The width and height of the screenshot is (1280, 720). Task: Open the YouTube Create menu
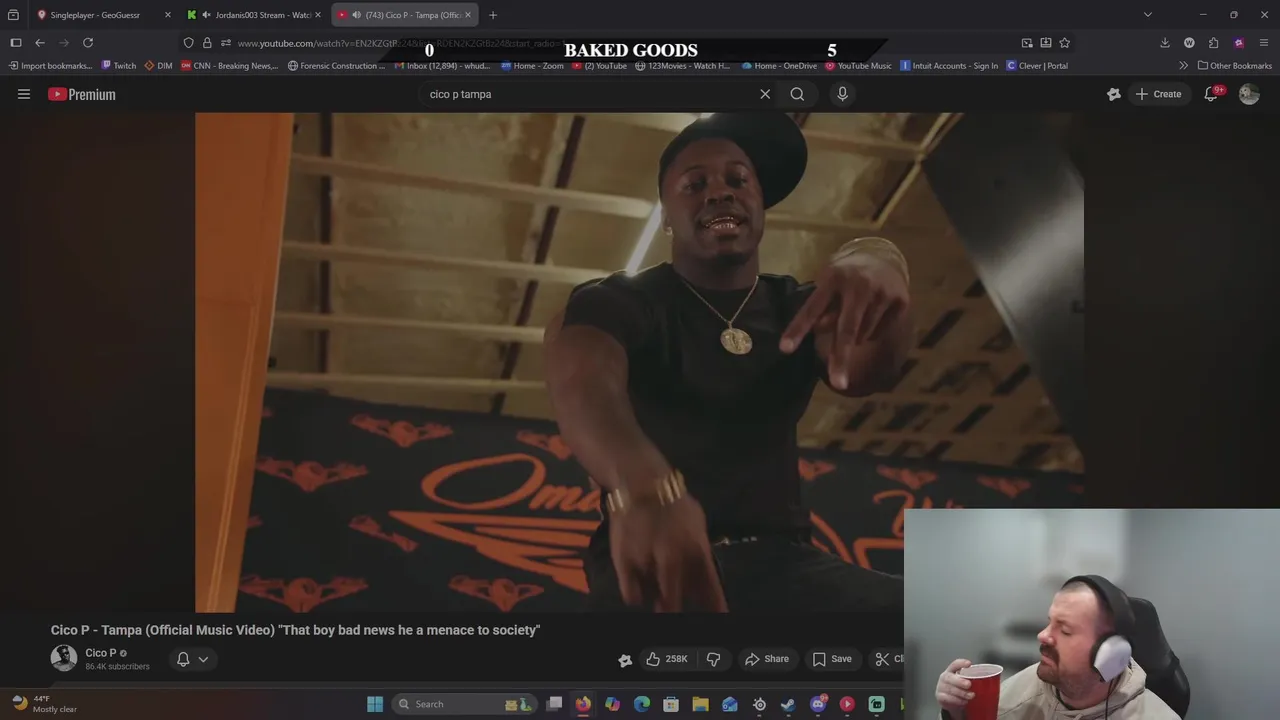point(1158,94)
